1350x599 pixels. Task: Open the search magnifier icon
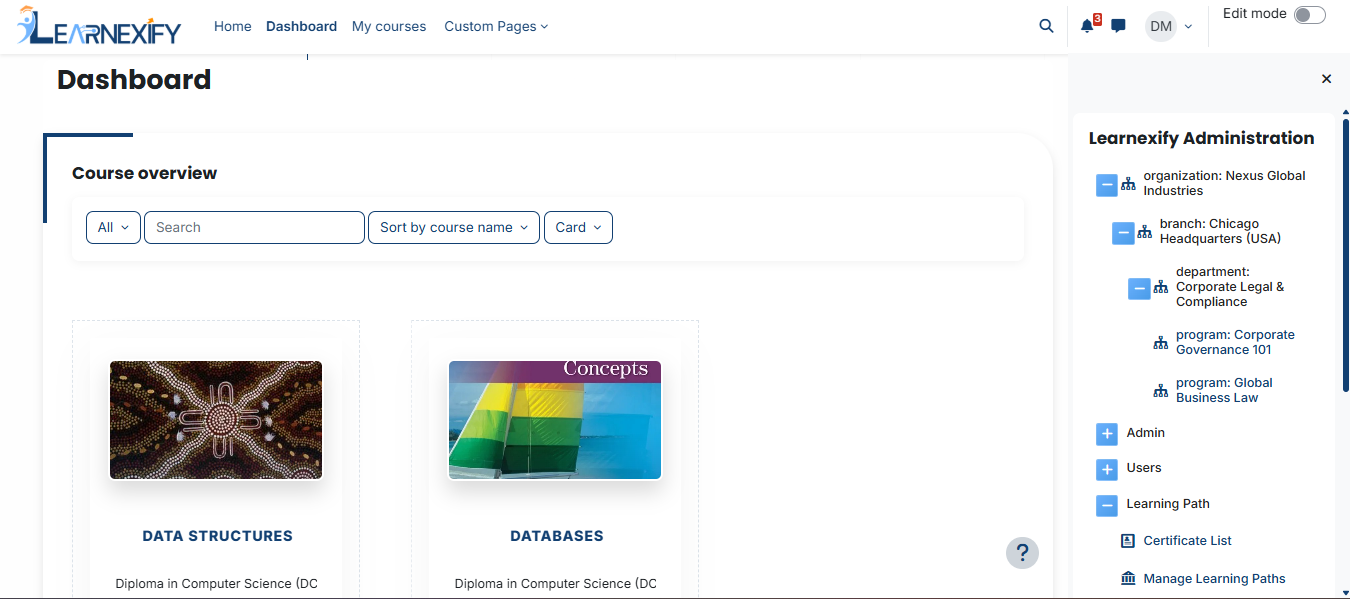[1046, 26]
